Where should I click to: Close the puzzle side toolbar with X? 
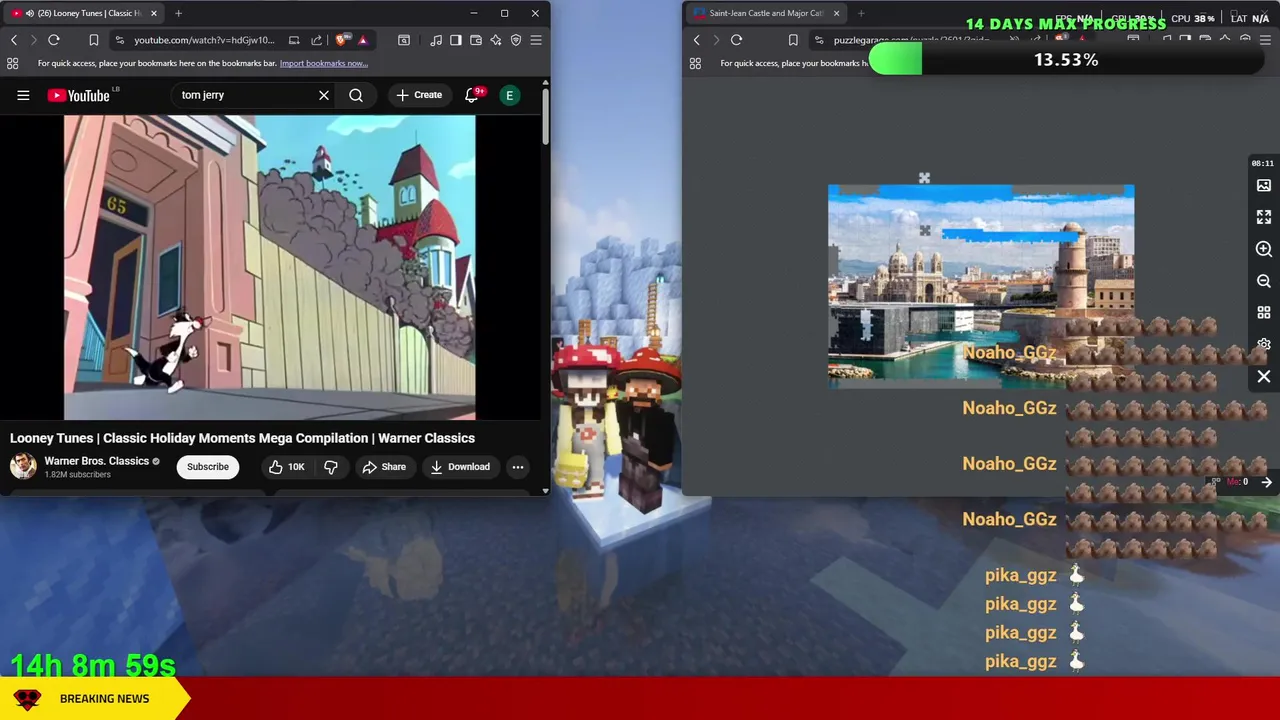(1264, 377)
